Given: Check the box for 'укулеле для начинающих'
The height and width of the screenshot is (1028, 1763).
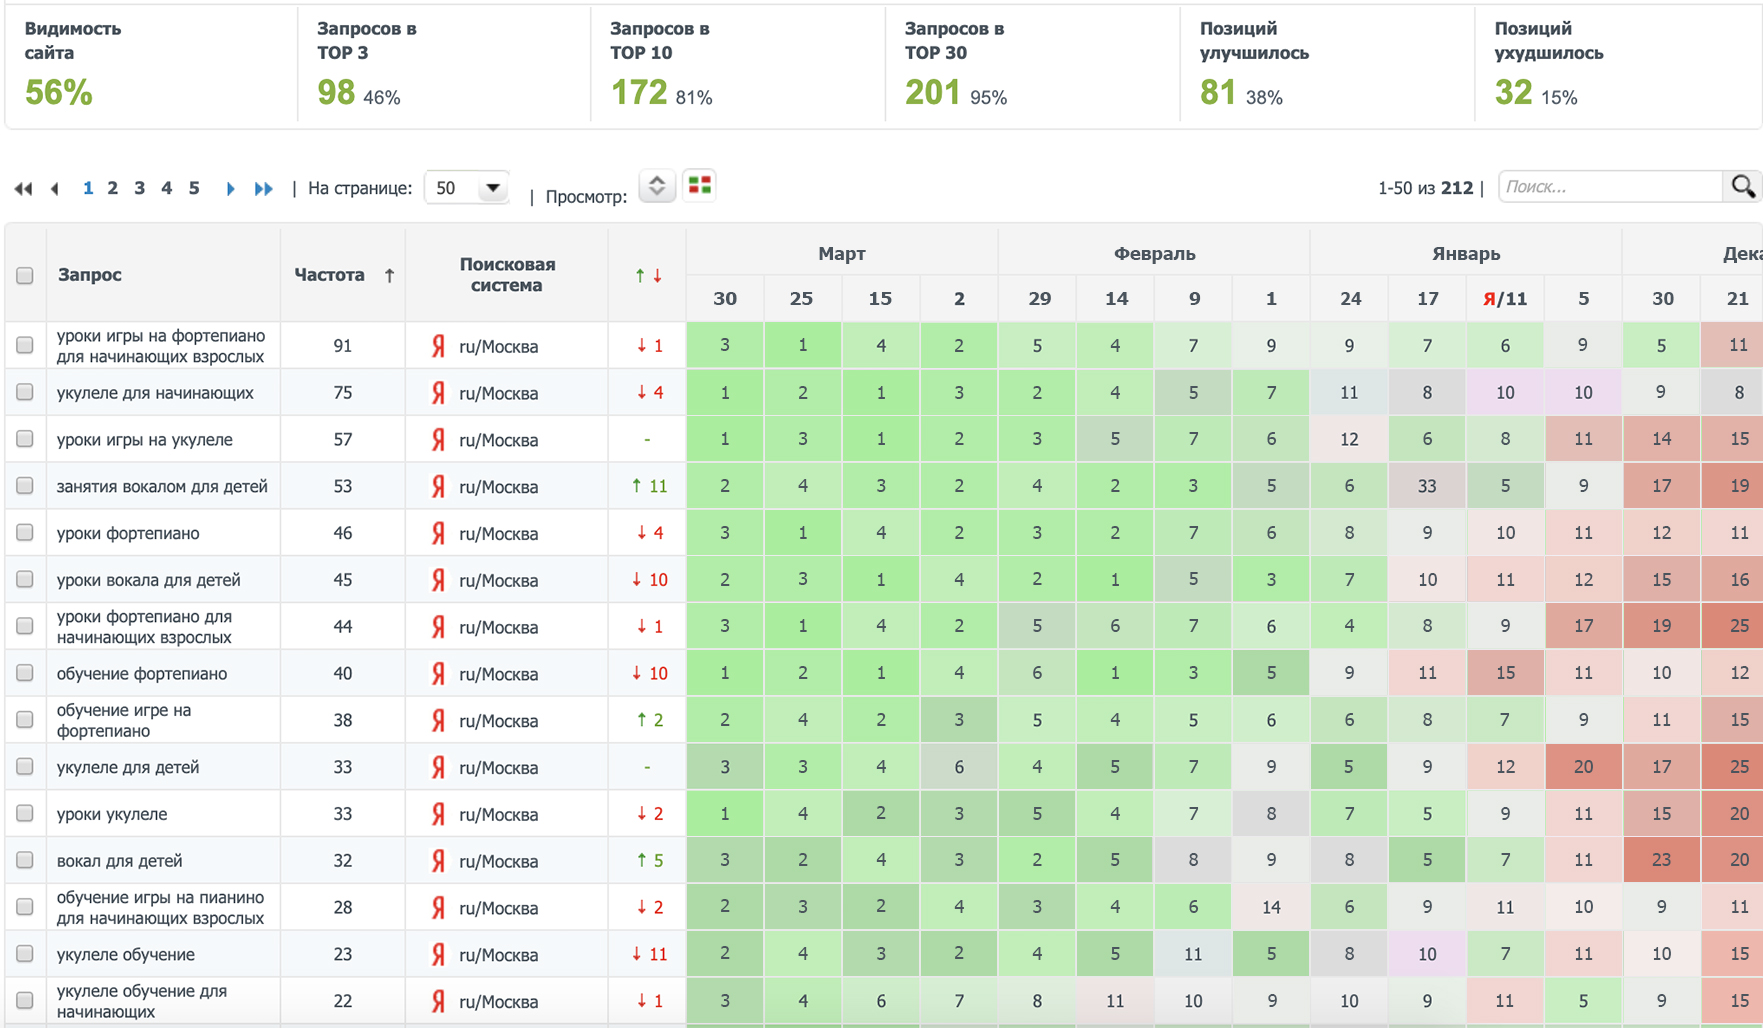Looking at the screenshot, I should point(25,392).
